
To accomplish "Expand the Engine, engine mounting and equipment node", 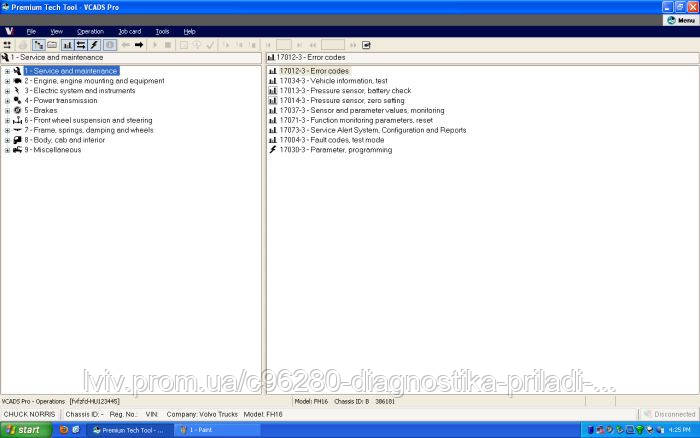I will click(7, 81).
